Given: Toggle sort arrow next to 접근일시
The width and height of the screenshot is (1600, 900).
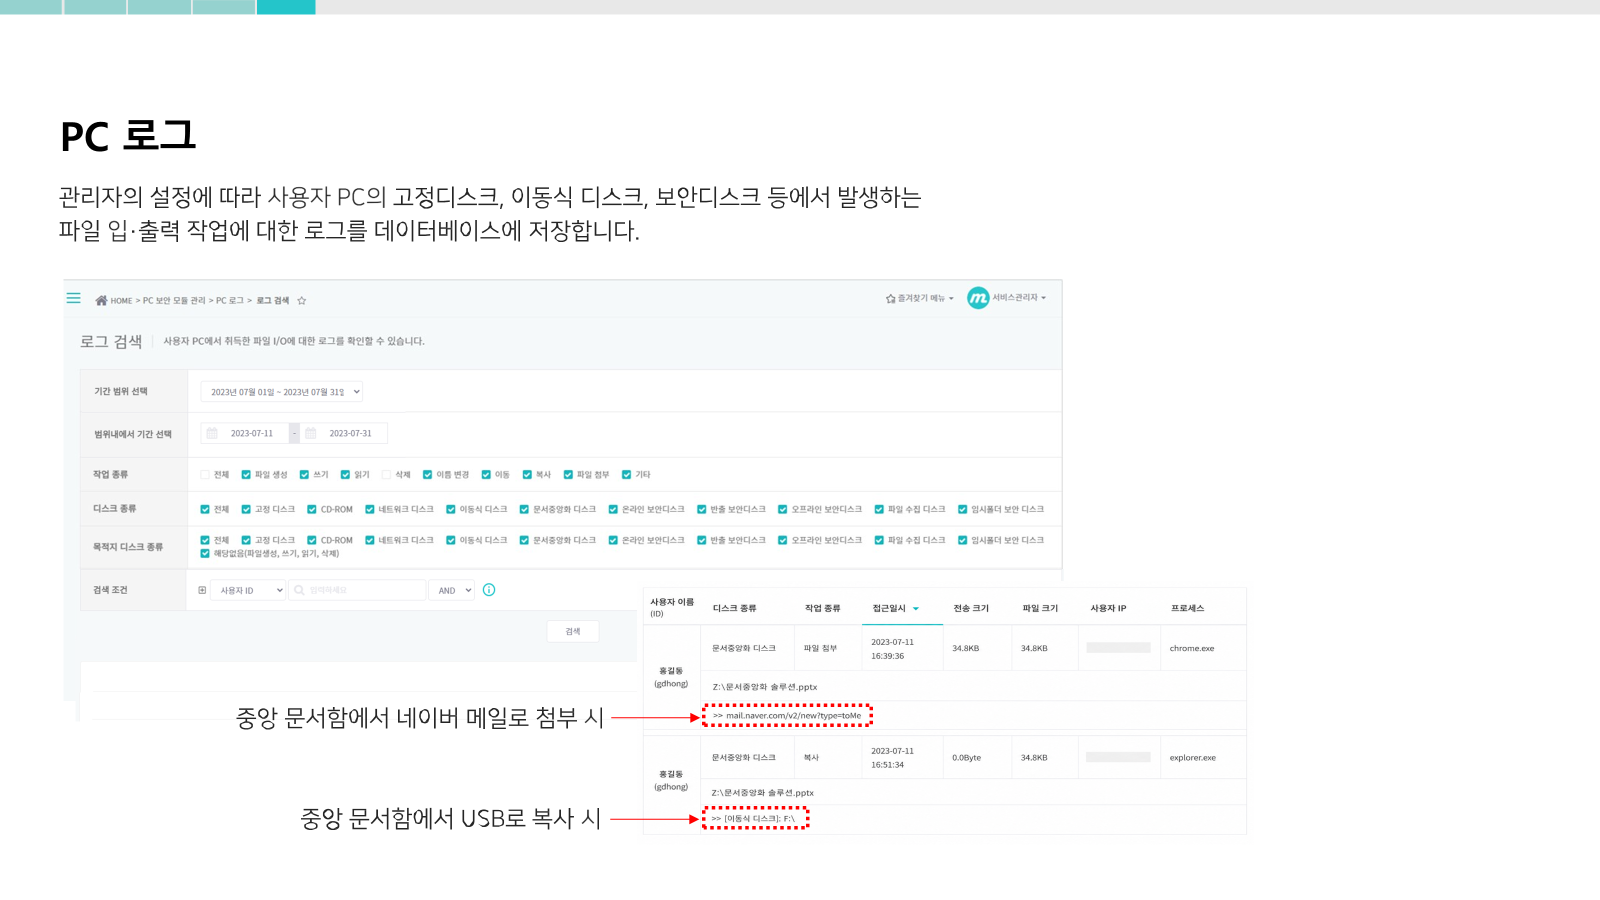Looking at the screenshot, I should click(x=915, y=609).
